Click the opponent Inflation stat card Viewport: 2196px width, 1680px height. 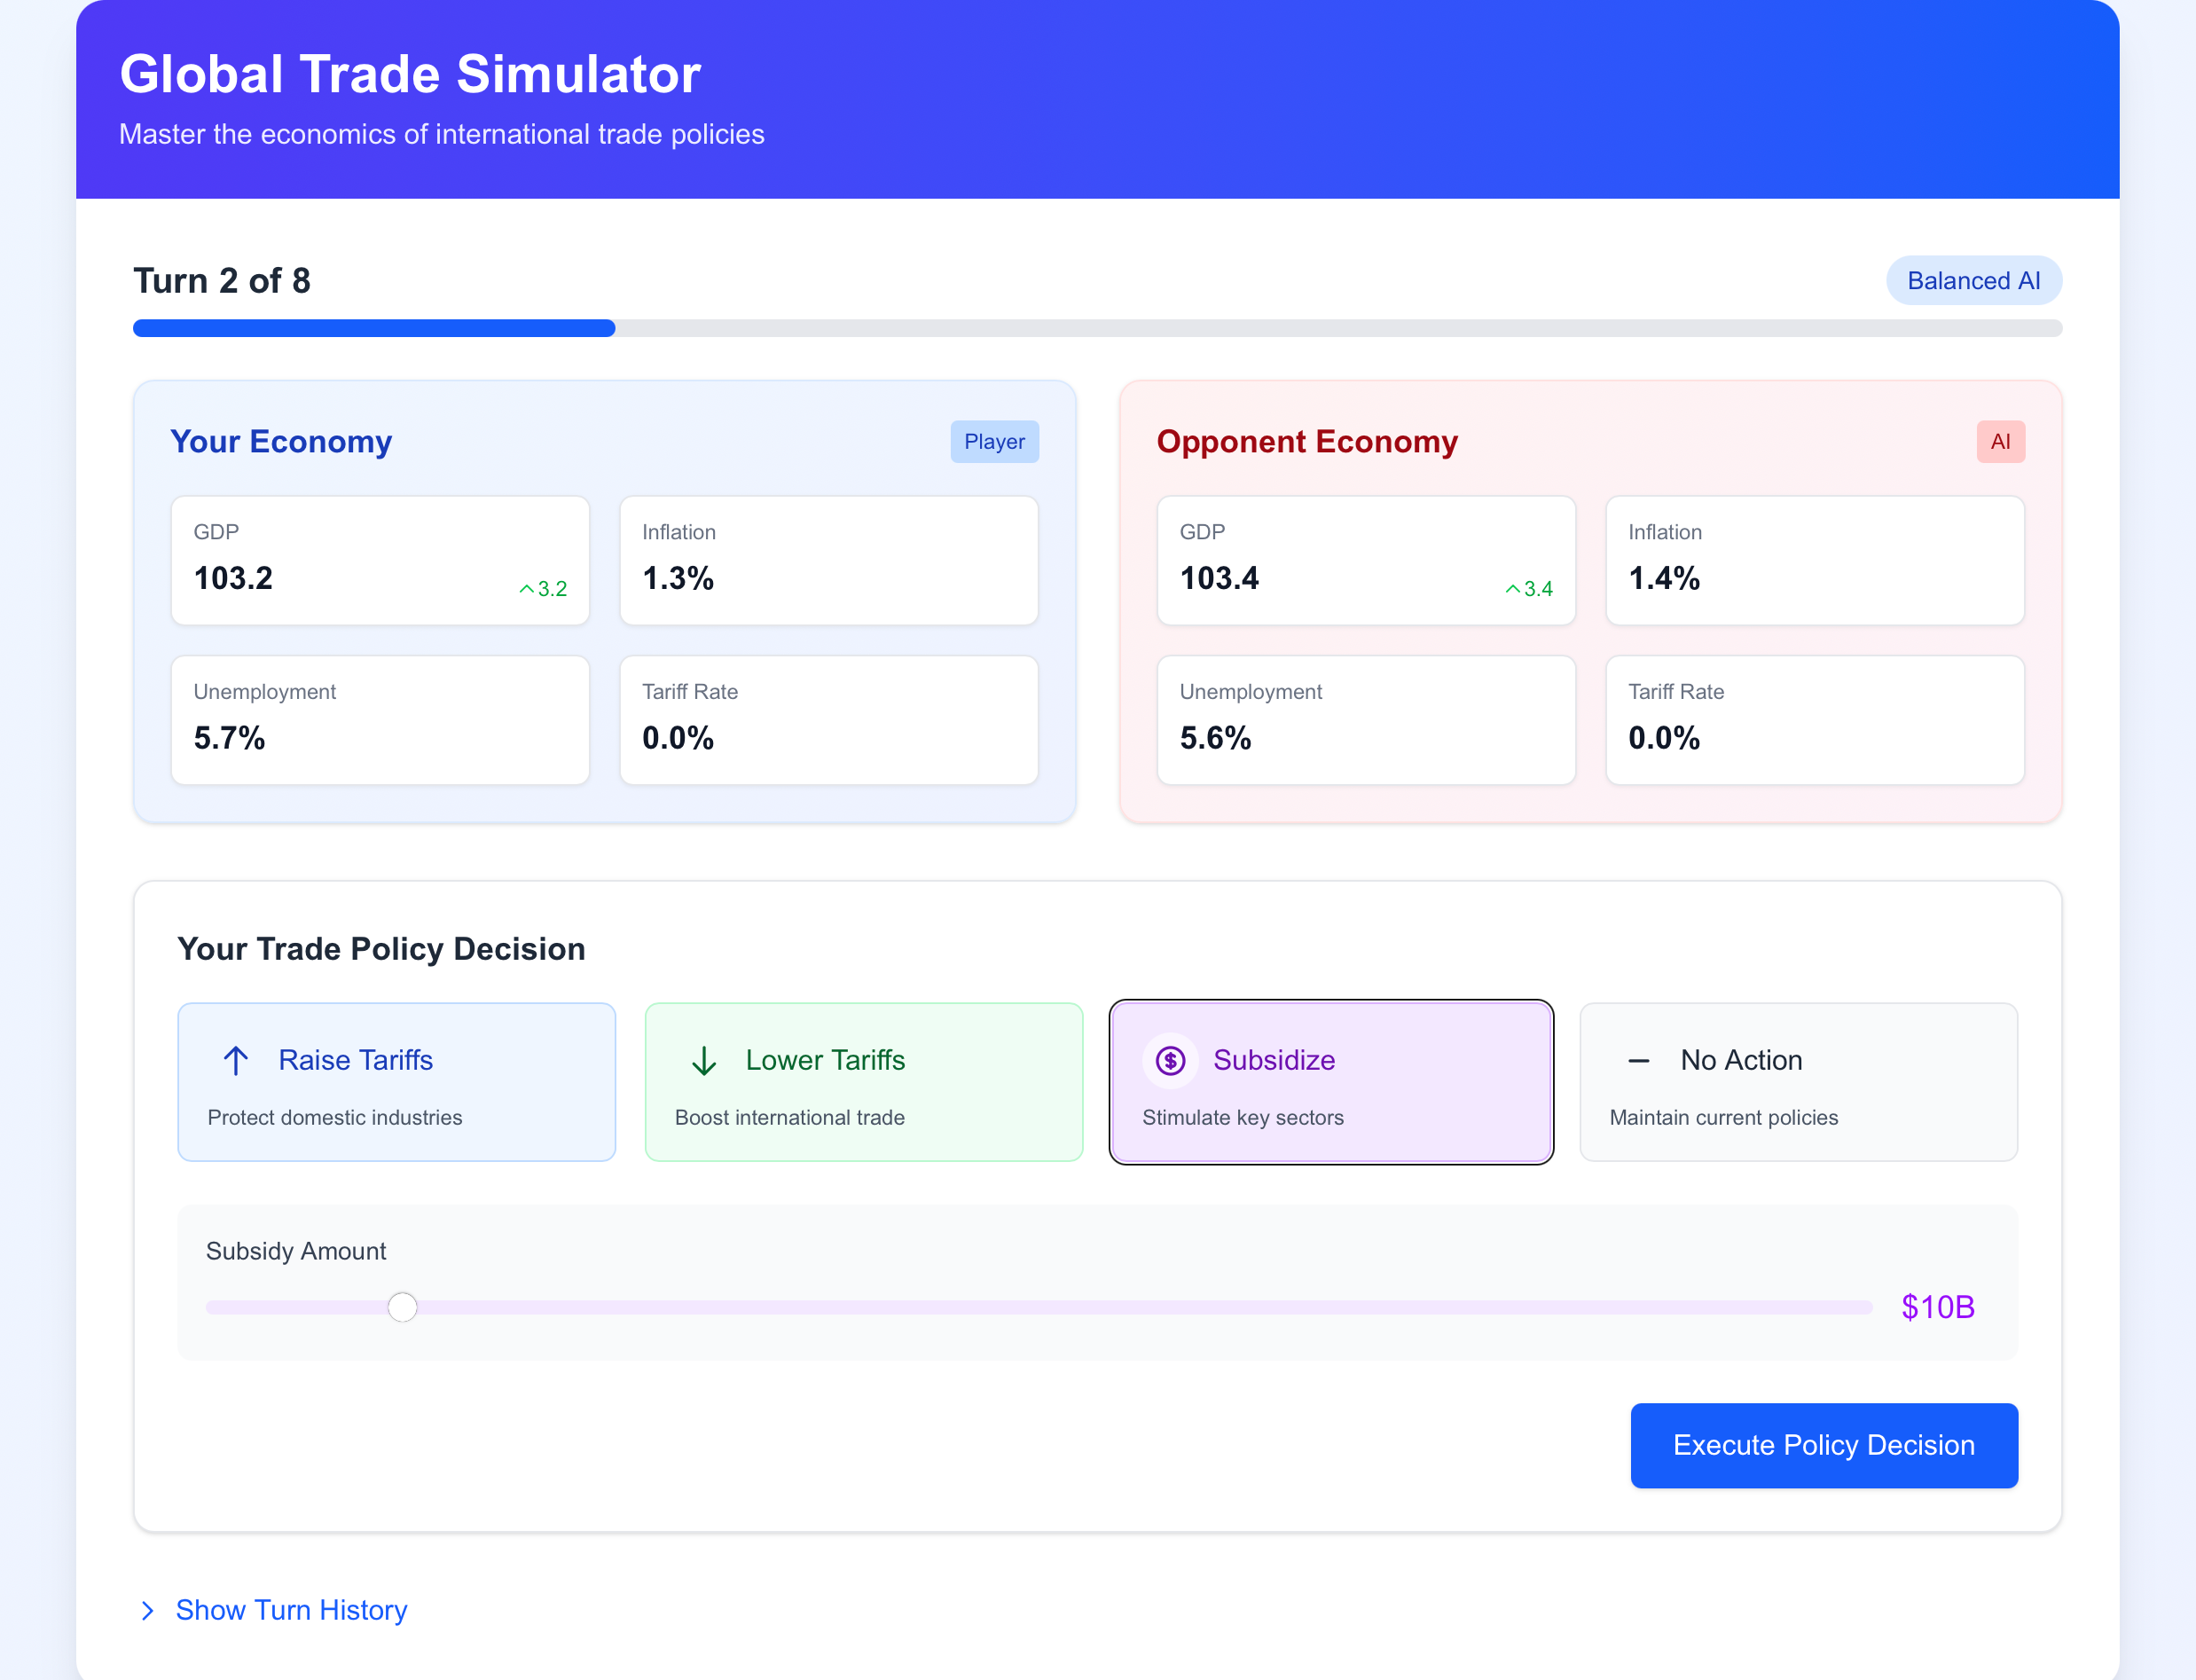[x=1814, y=560]
